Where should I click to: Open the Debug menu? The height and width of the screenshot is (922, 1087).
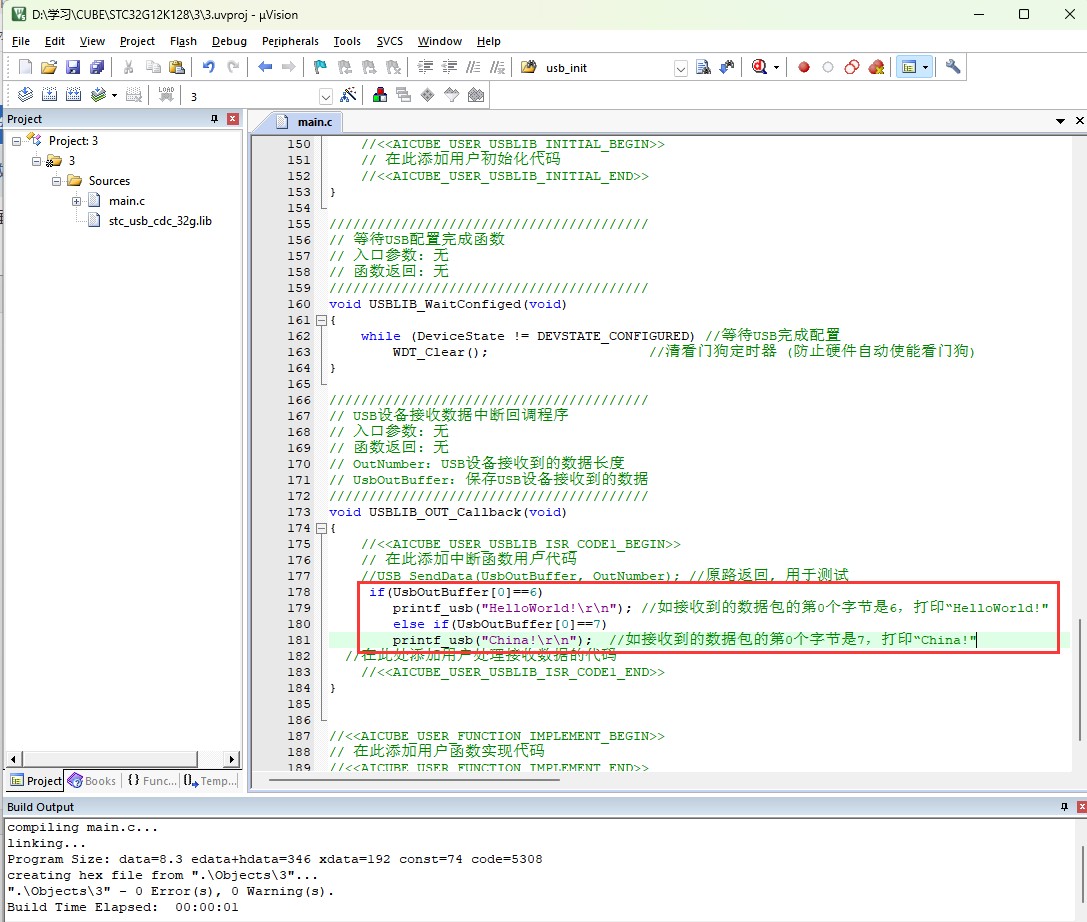coord(229,41)
